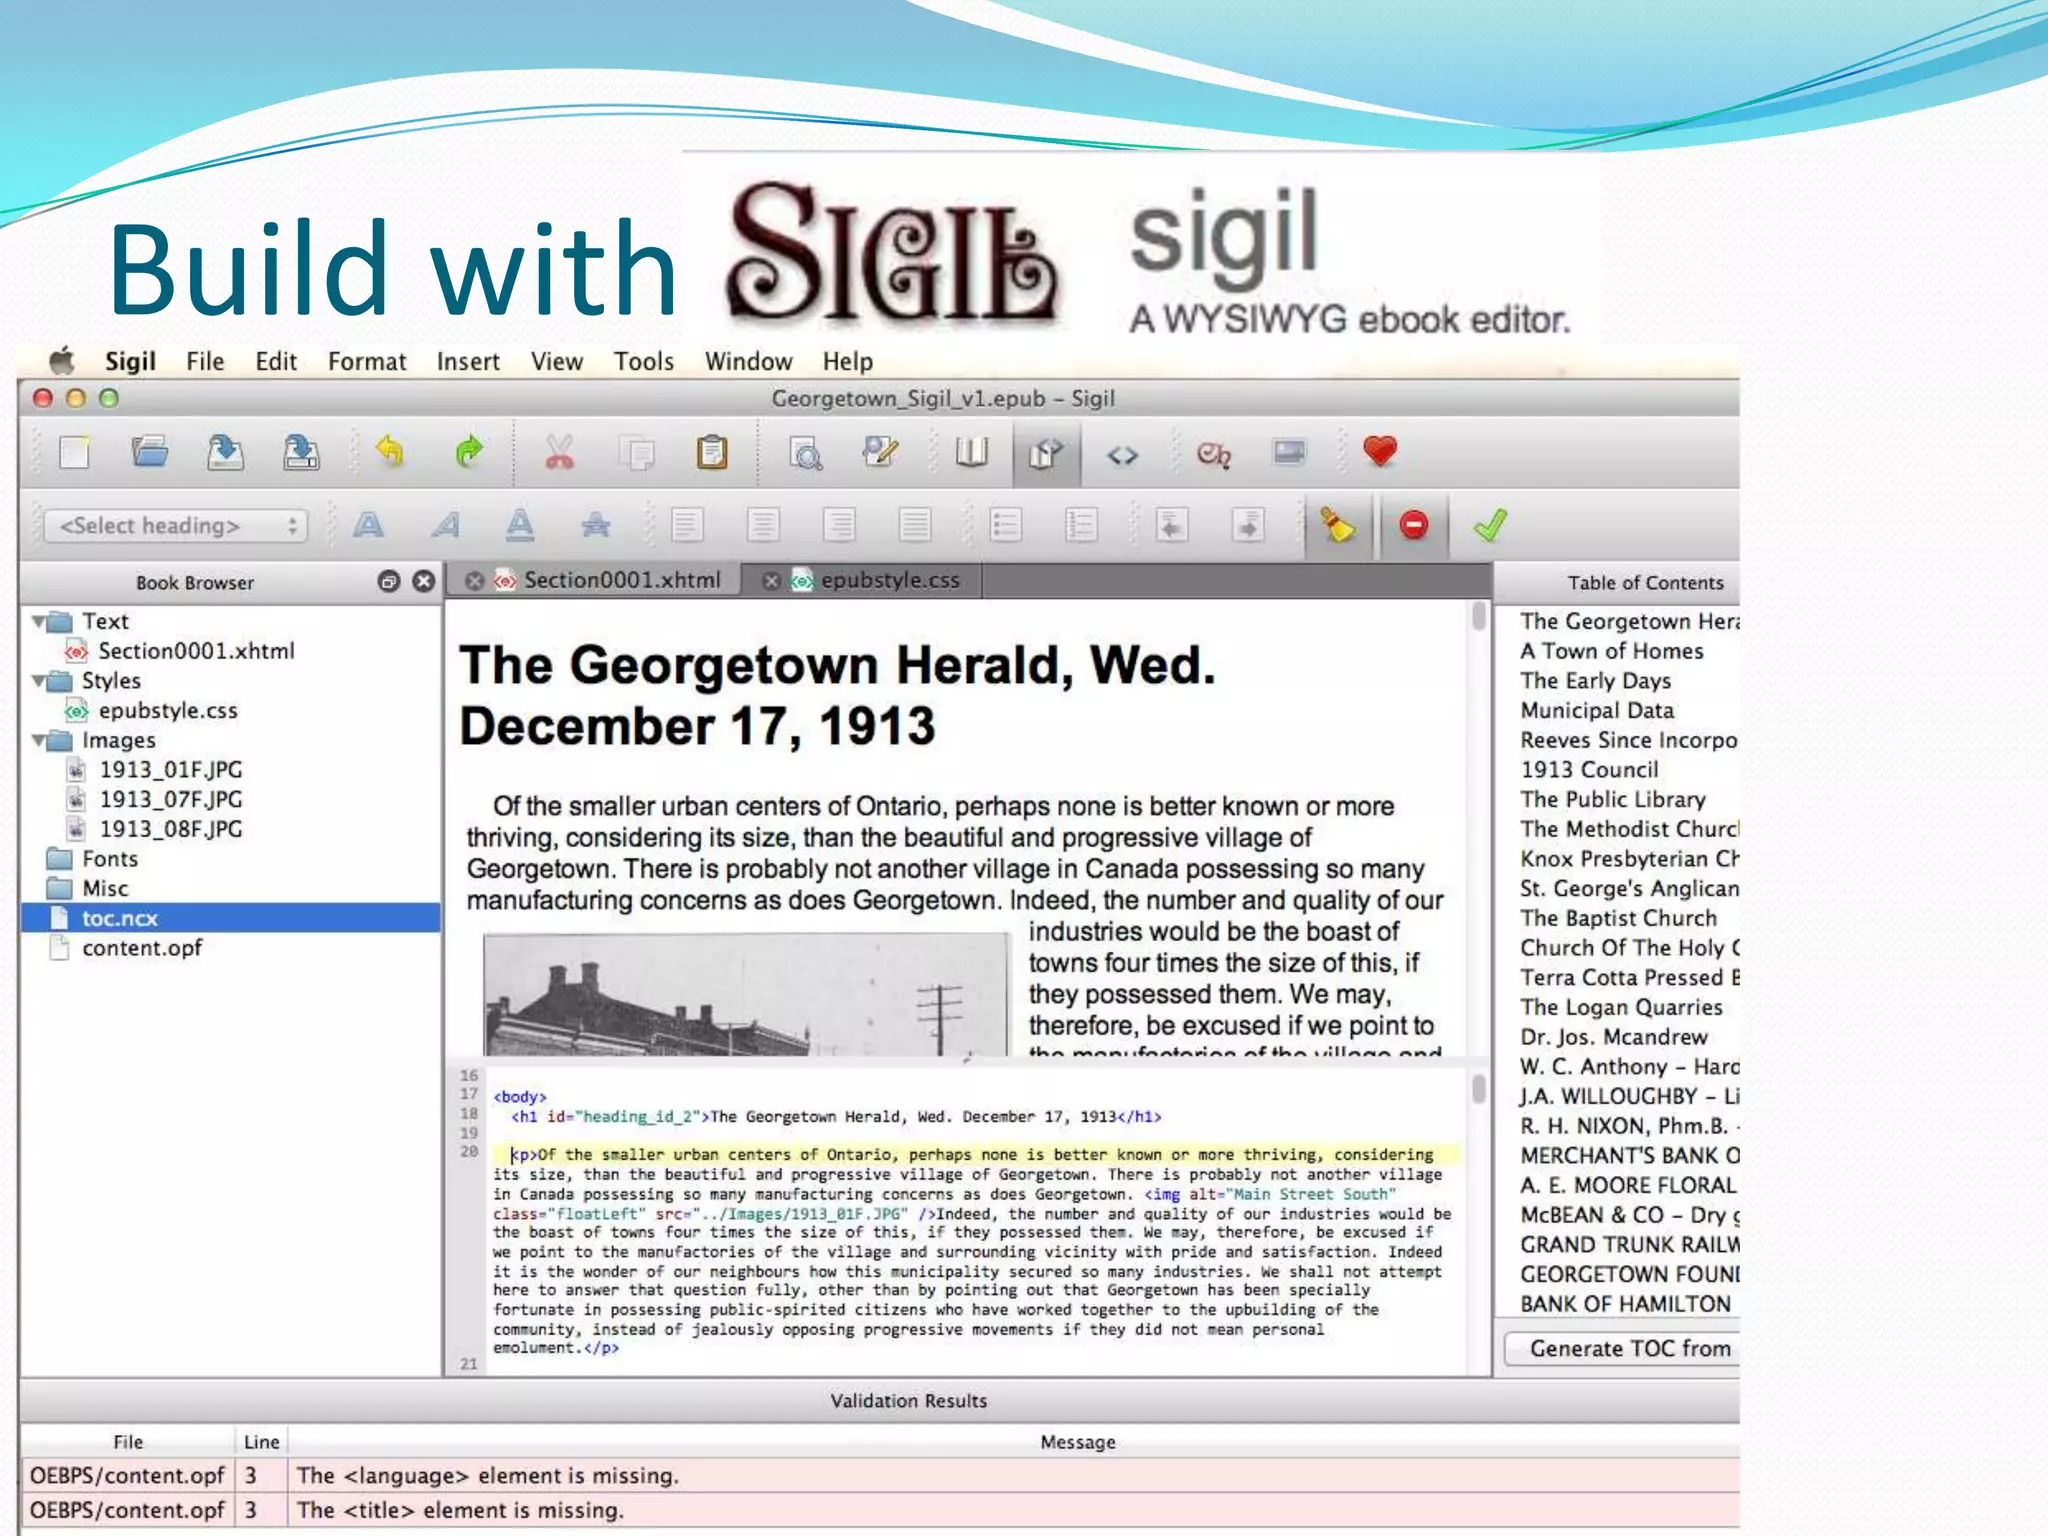Image resolution: width=2048 pixels, height=1536 pixels.
Task: Switch to the epubstyle.css tab
Action: (x=889, y=580)
